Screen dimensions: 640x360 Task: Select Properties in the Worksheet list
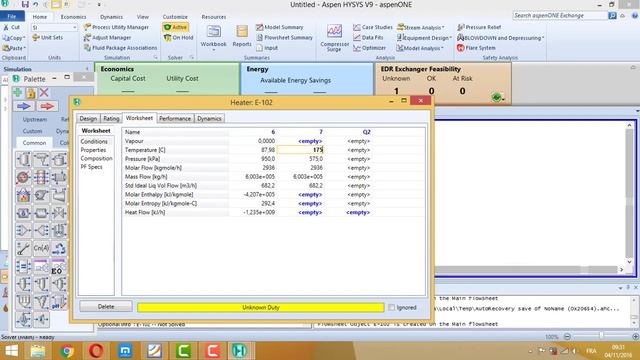click(93, 150)
